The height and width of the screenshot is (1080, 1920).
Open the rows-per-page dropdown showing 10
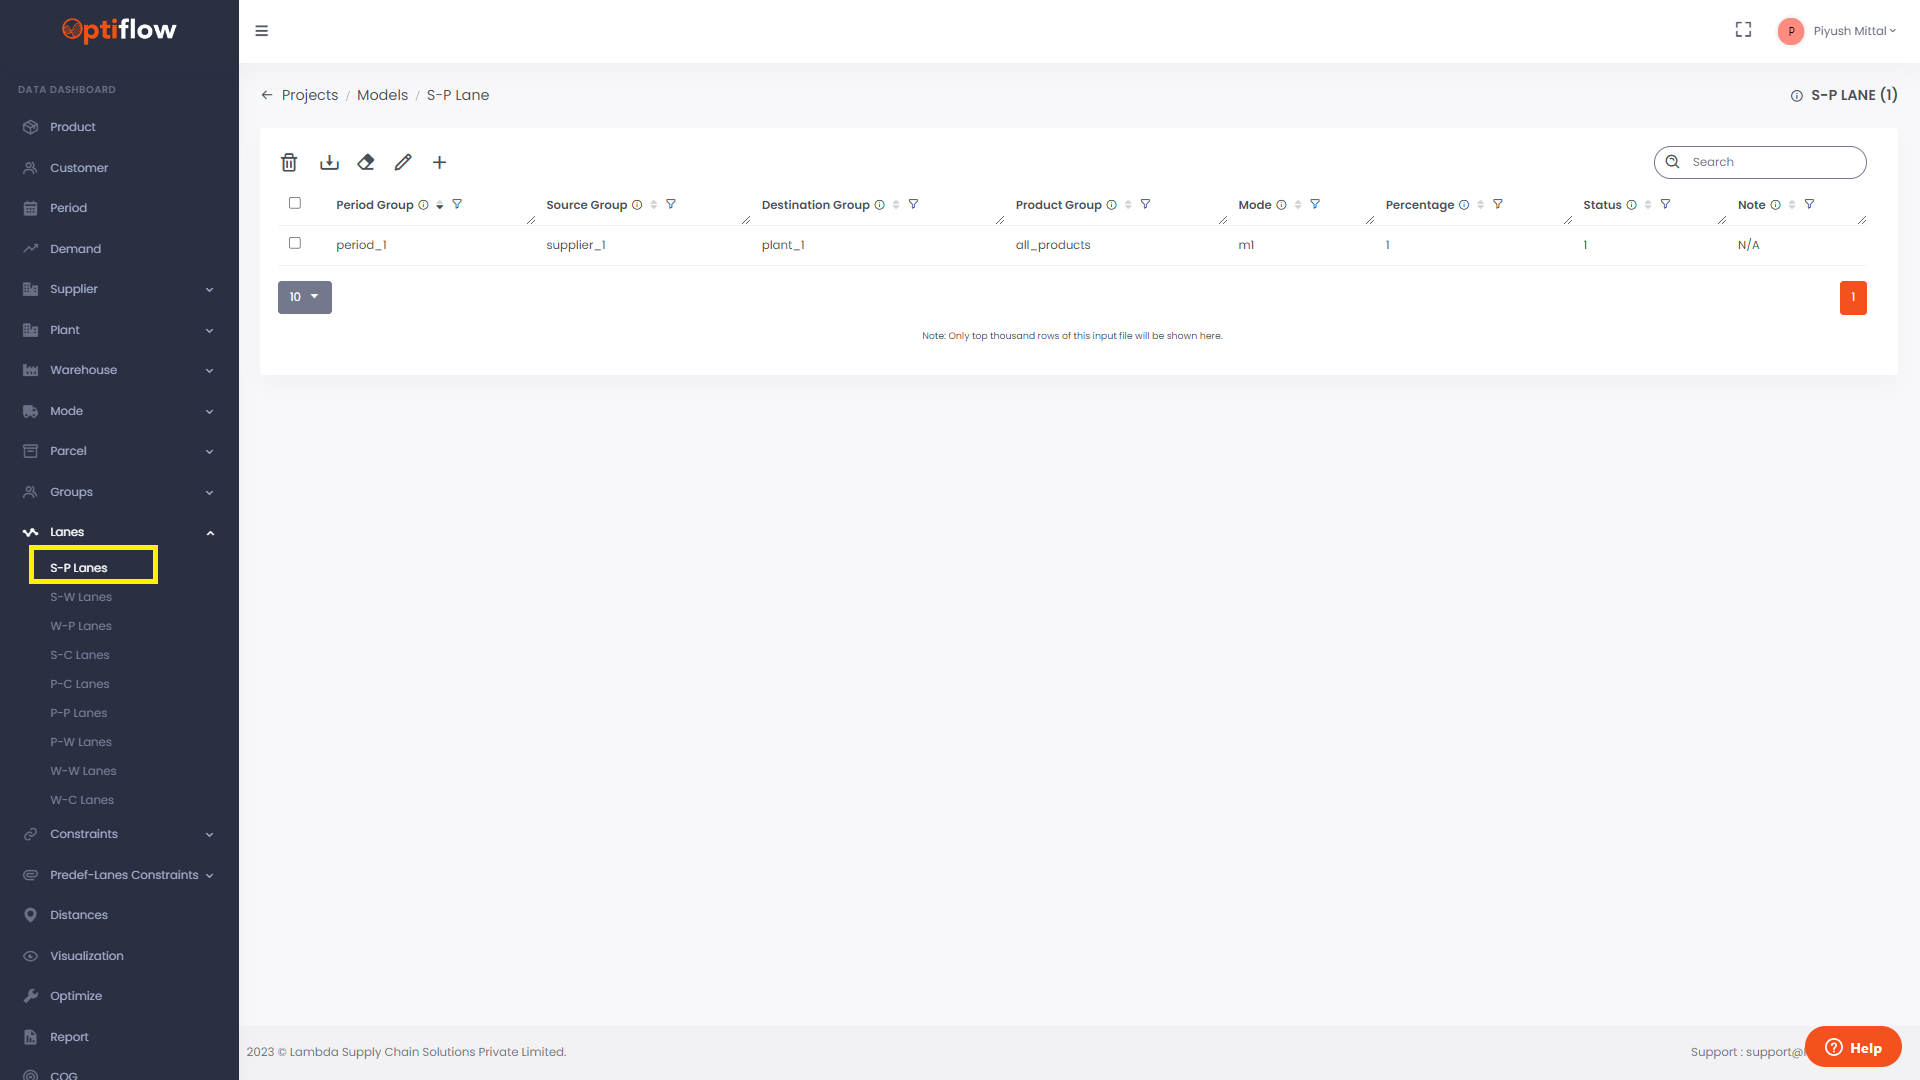point(304,297)
